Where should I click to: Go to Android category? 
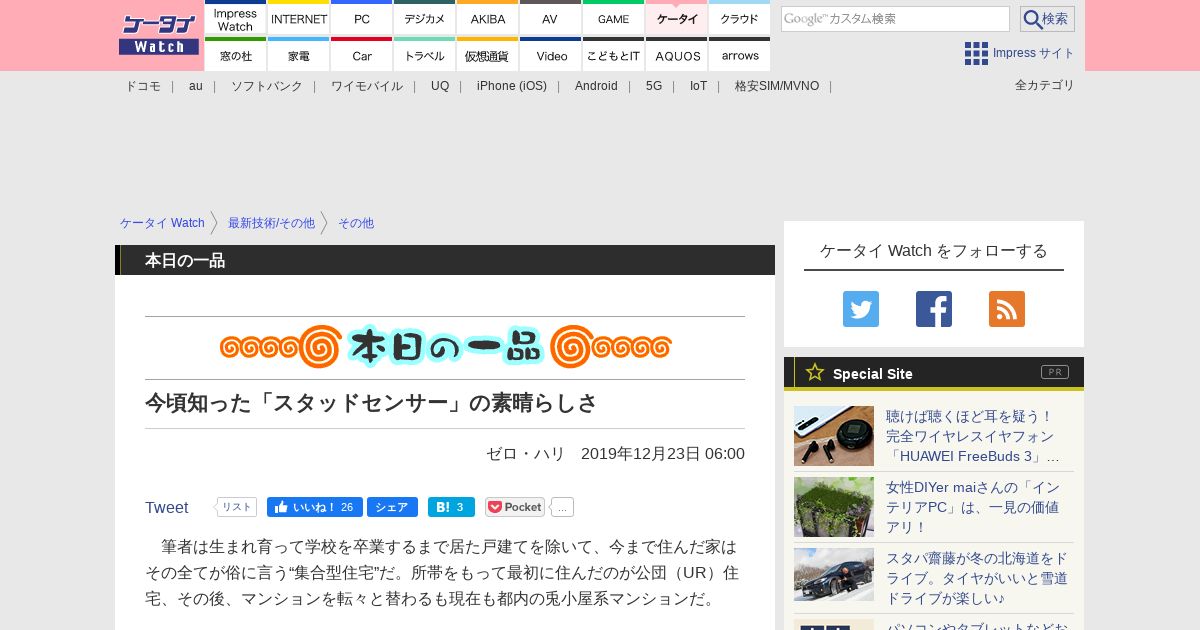[596, 86]
